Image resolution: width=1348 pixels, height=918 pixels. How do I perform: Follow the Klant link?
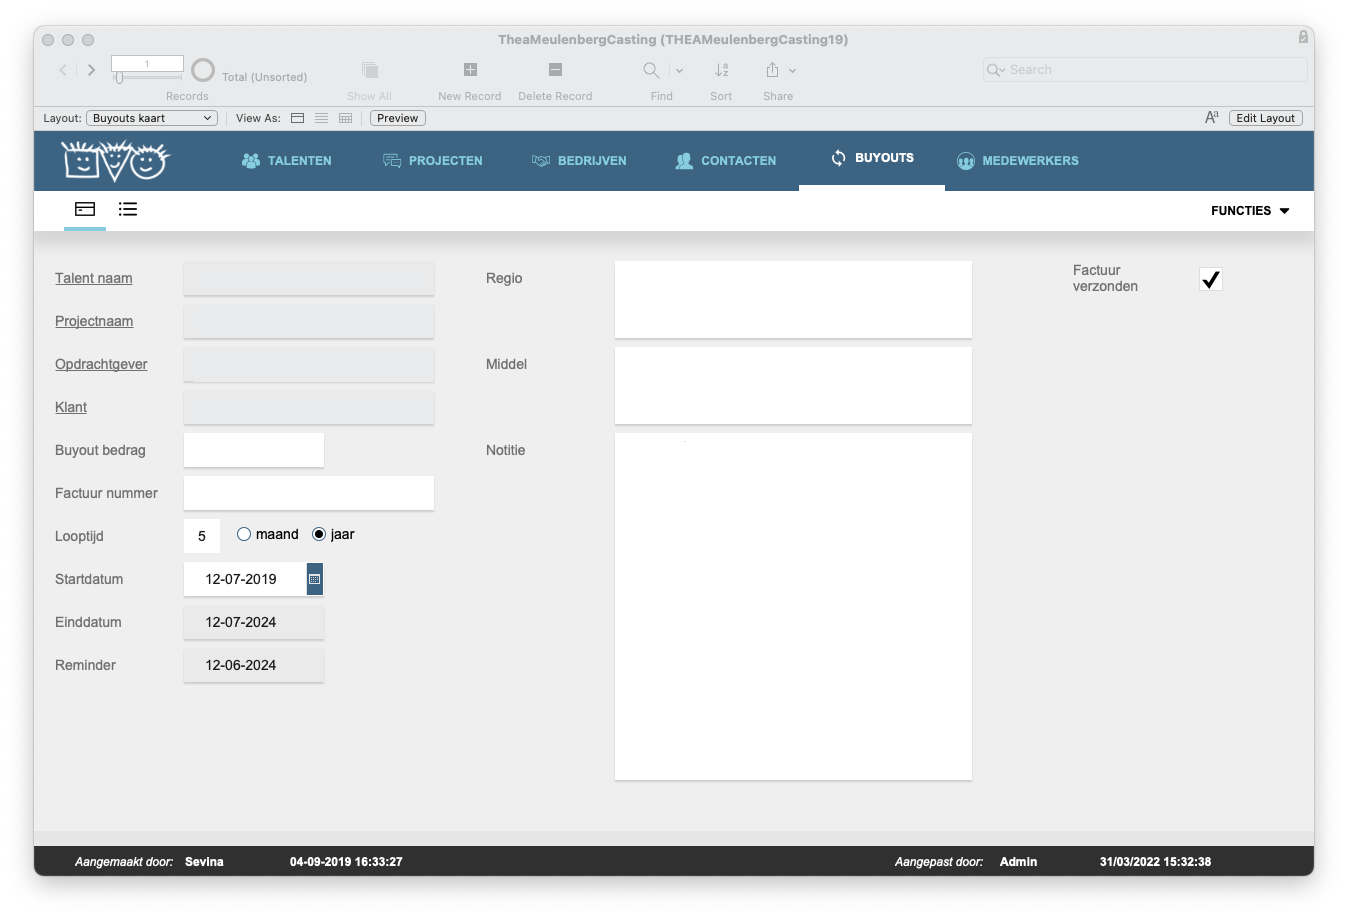[x=71, y=407]
